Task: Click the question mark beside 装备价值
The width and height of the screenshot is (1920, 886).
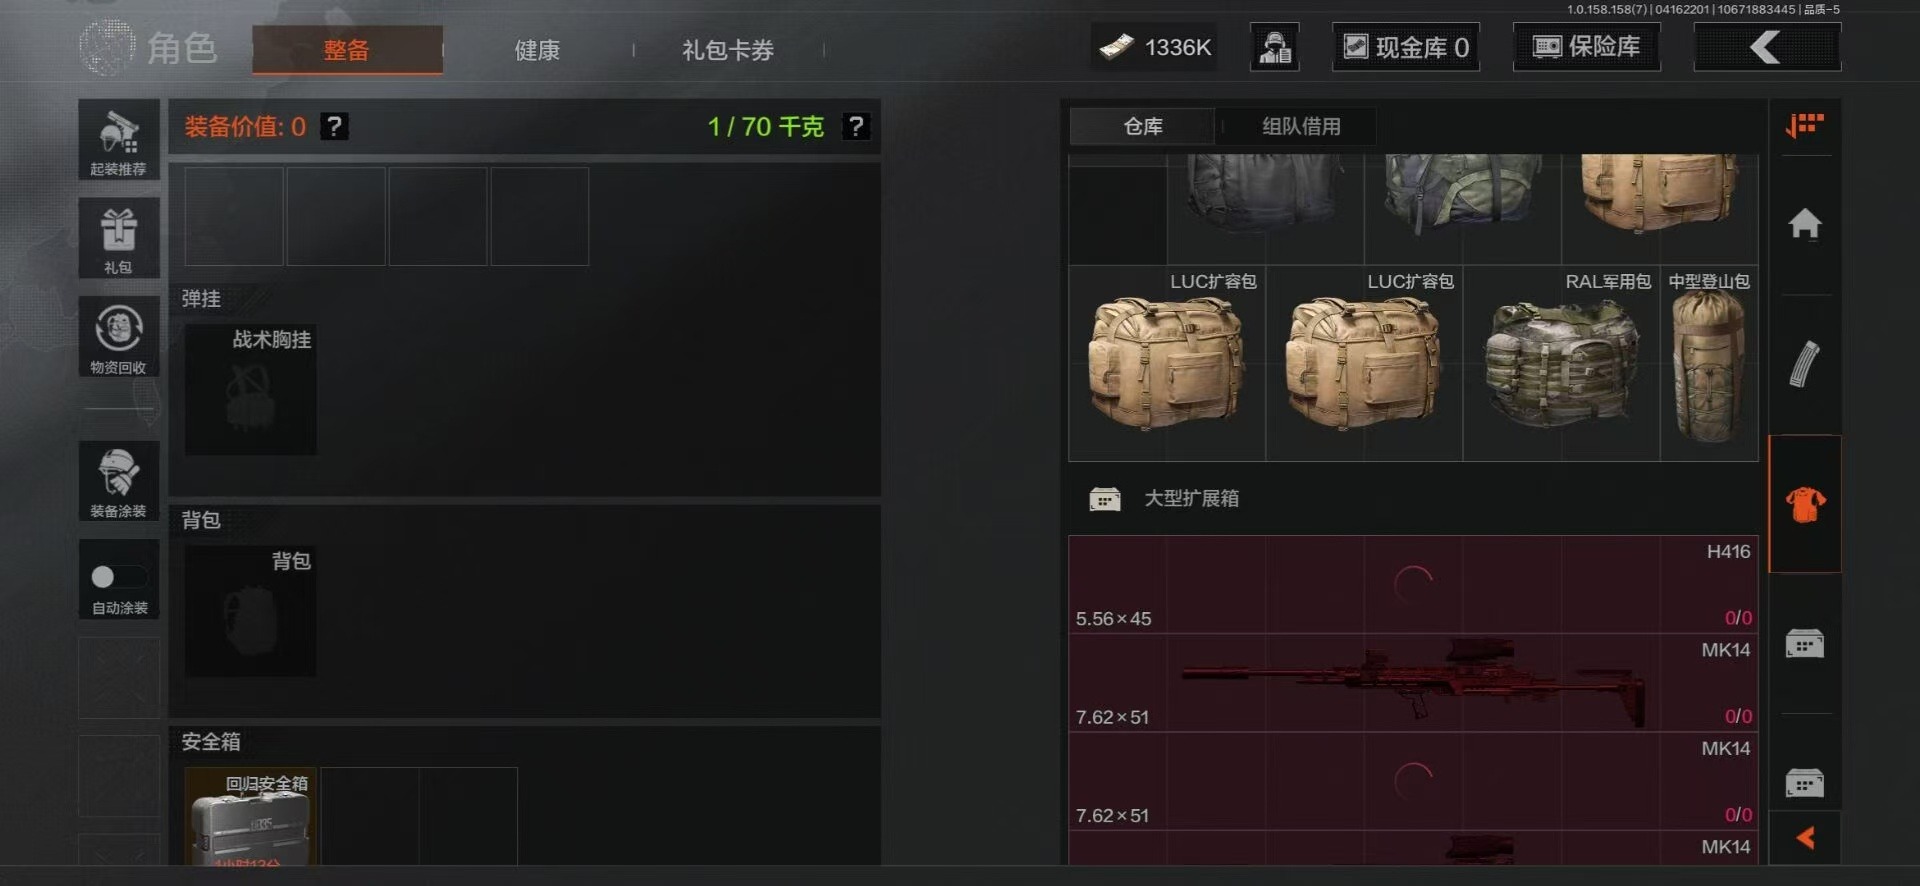Action: tap(335, 126)
